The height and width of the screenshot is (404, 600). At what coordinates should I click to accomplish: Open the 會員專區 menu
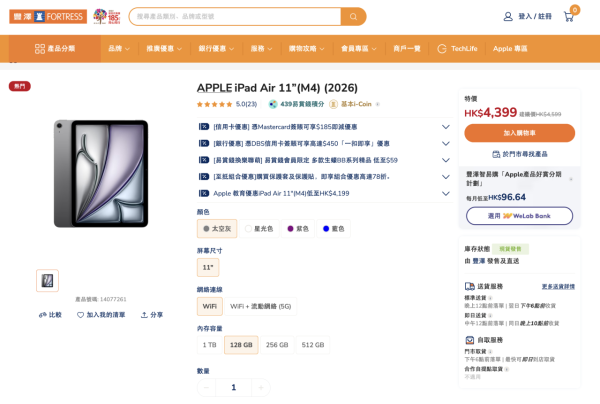click(359, 49)
